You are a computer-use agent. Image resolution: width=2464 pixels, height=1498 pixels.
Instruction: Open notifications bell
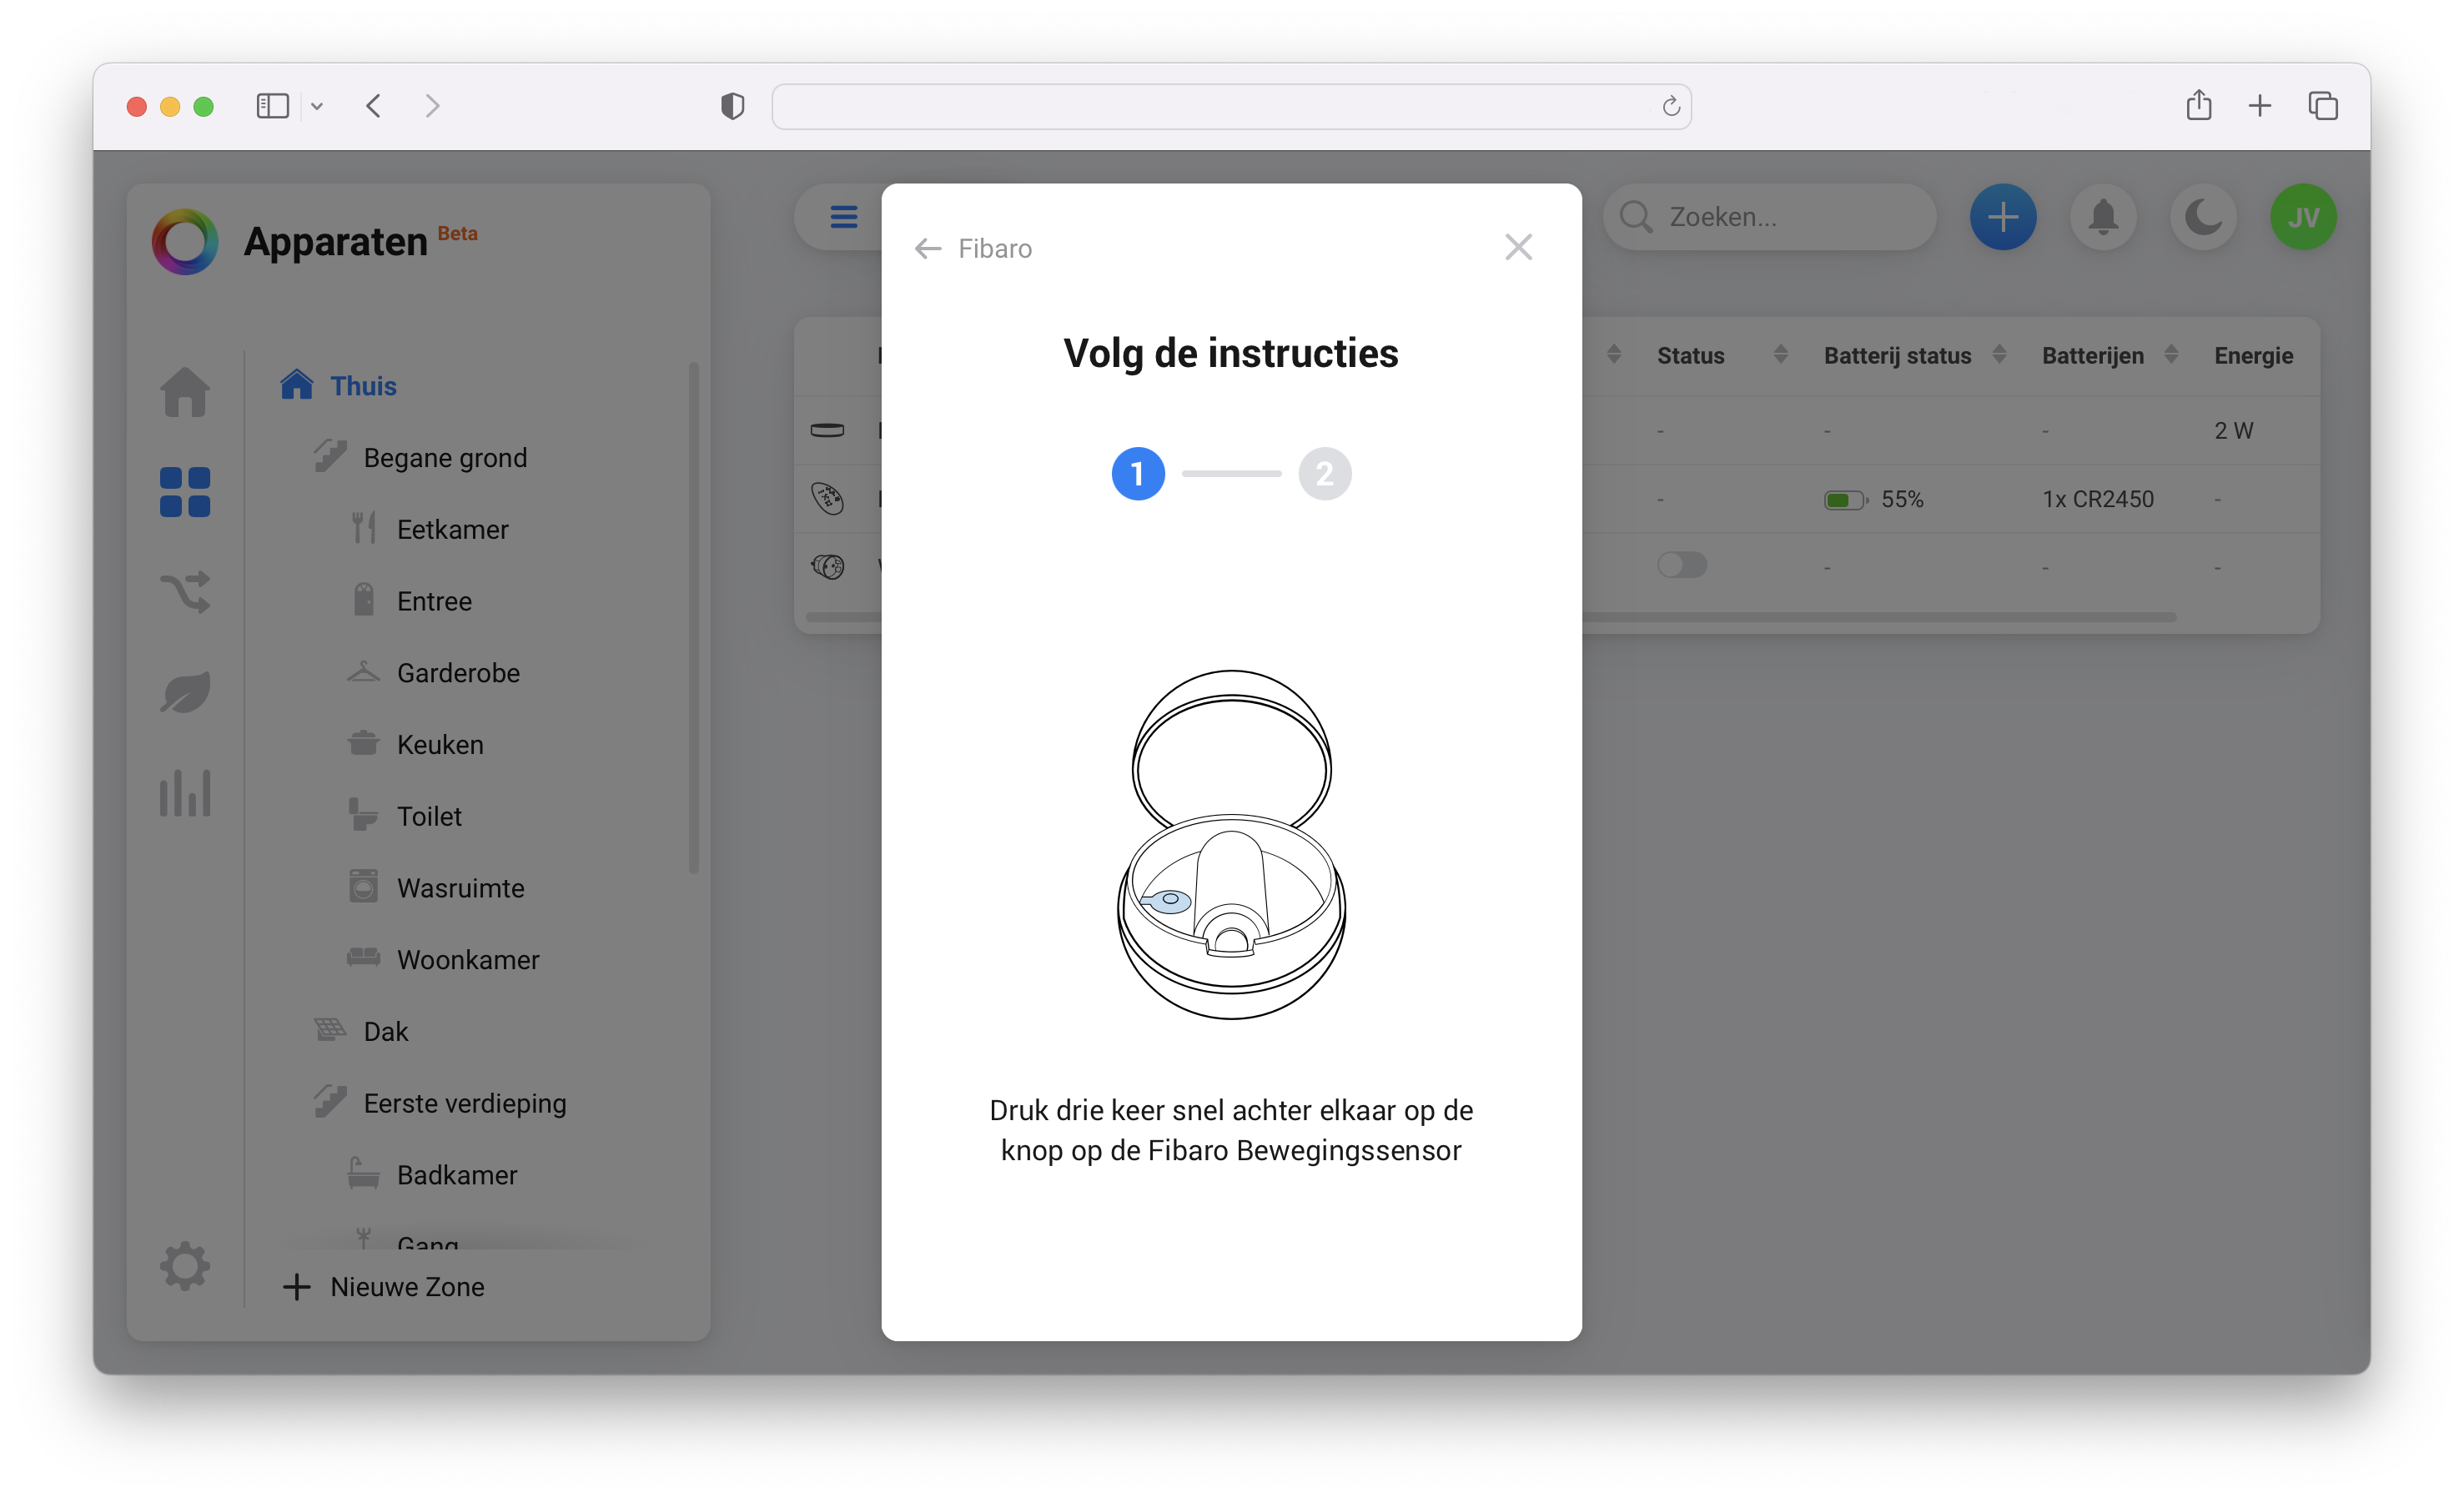click(2104, 216)
